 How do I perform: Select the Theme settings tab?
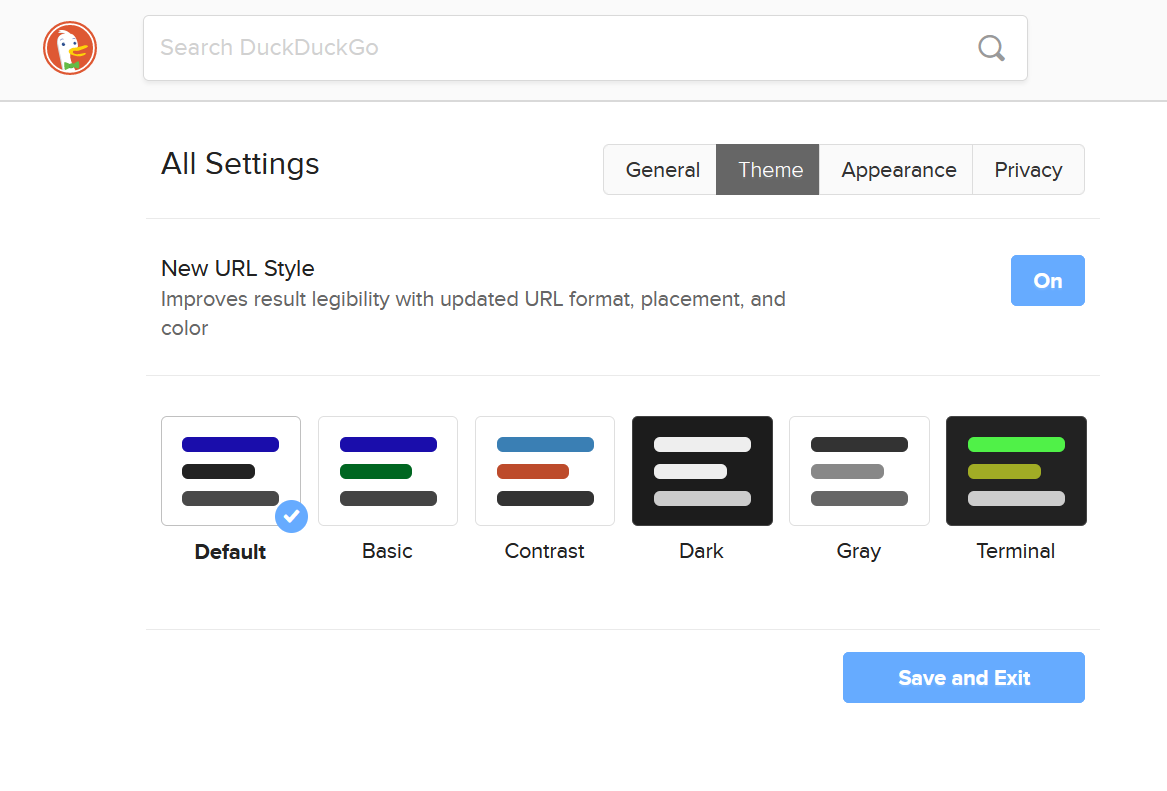(767, 170)
